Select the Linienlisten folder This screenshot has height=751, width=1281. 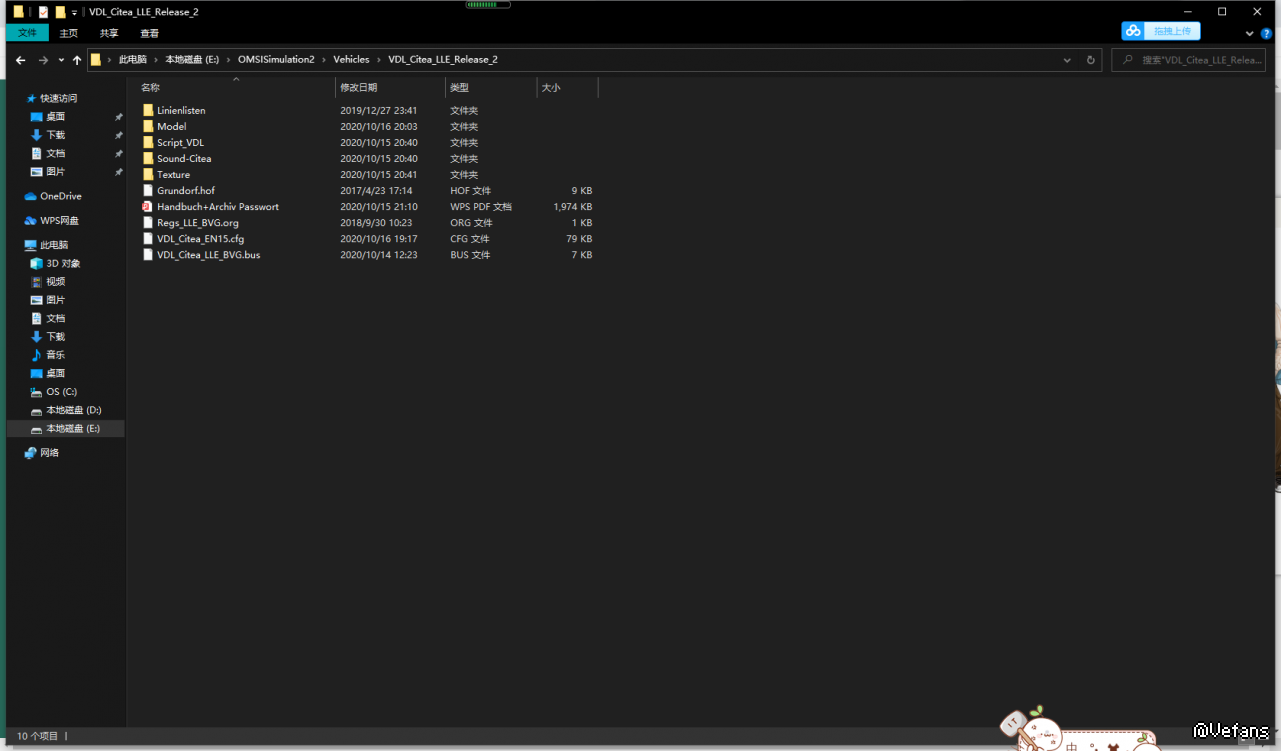[181, 110]
